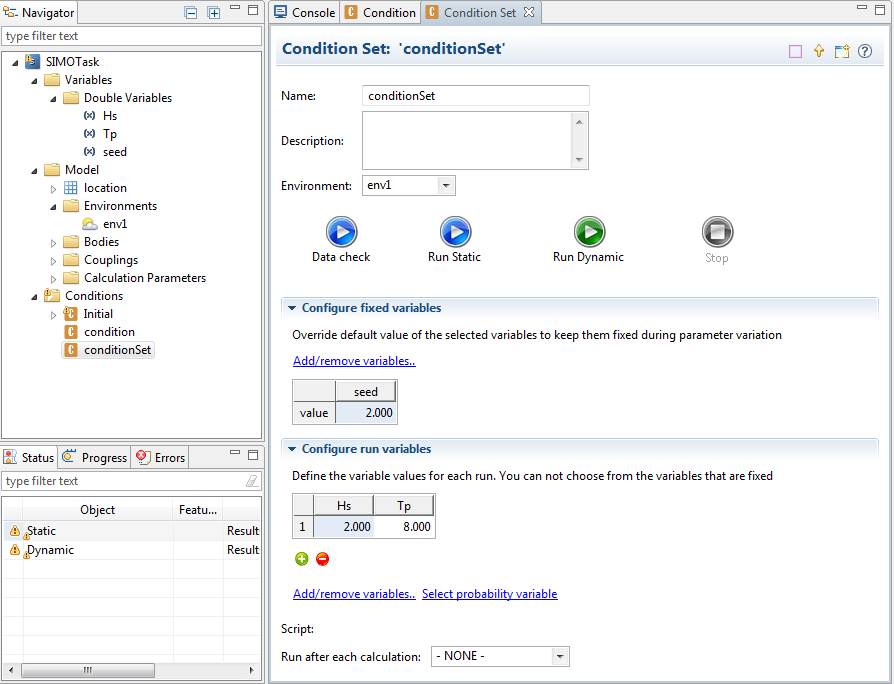Image resolution: width=894 pixels, height=684 pixels.
Task: Click the Data check play icon
Action: coord(341,232)
